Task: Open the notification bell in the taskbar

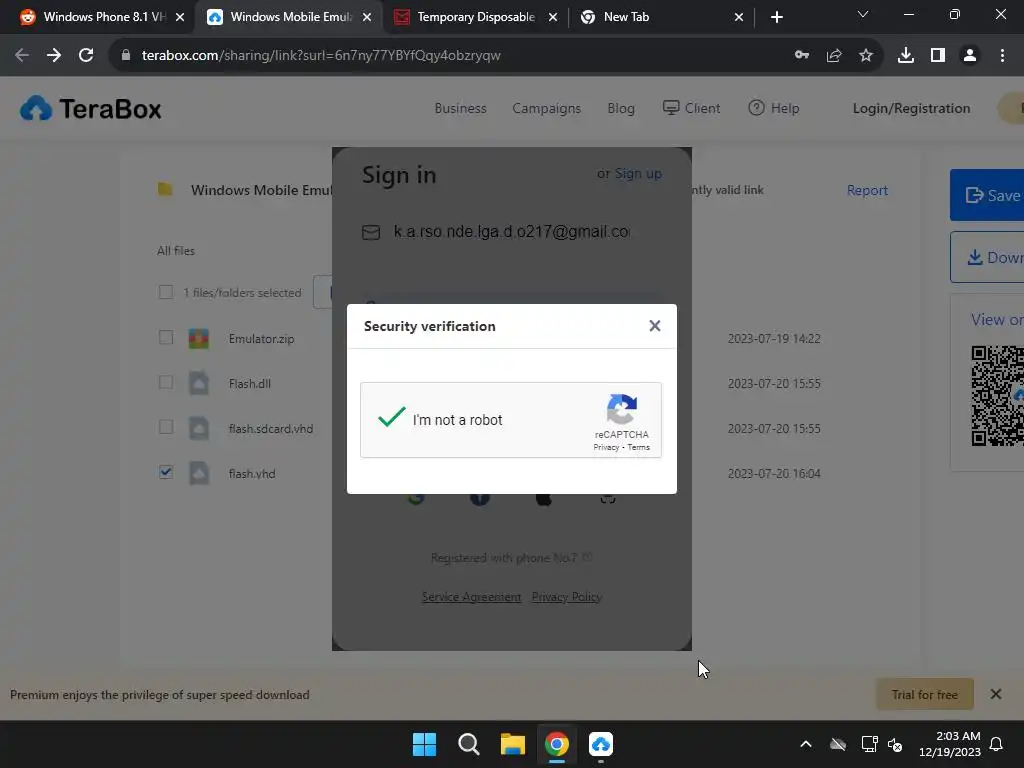Action: tap(997, 744)
